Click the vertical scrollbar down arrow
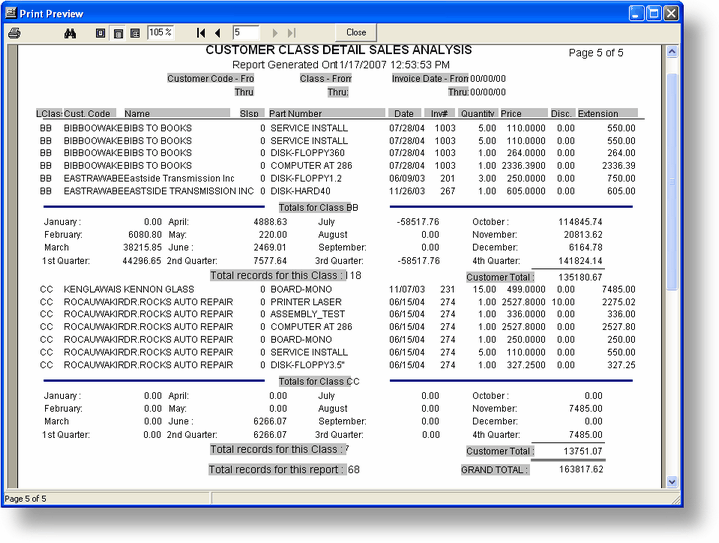 tap(673, 482)
